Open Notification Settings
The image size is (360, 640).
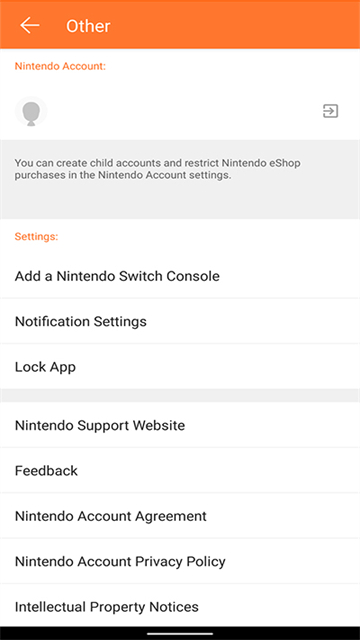[x=180, y=322]
